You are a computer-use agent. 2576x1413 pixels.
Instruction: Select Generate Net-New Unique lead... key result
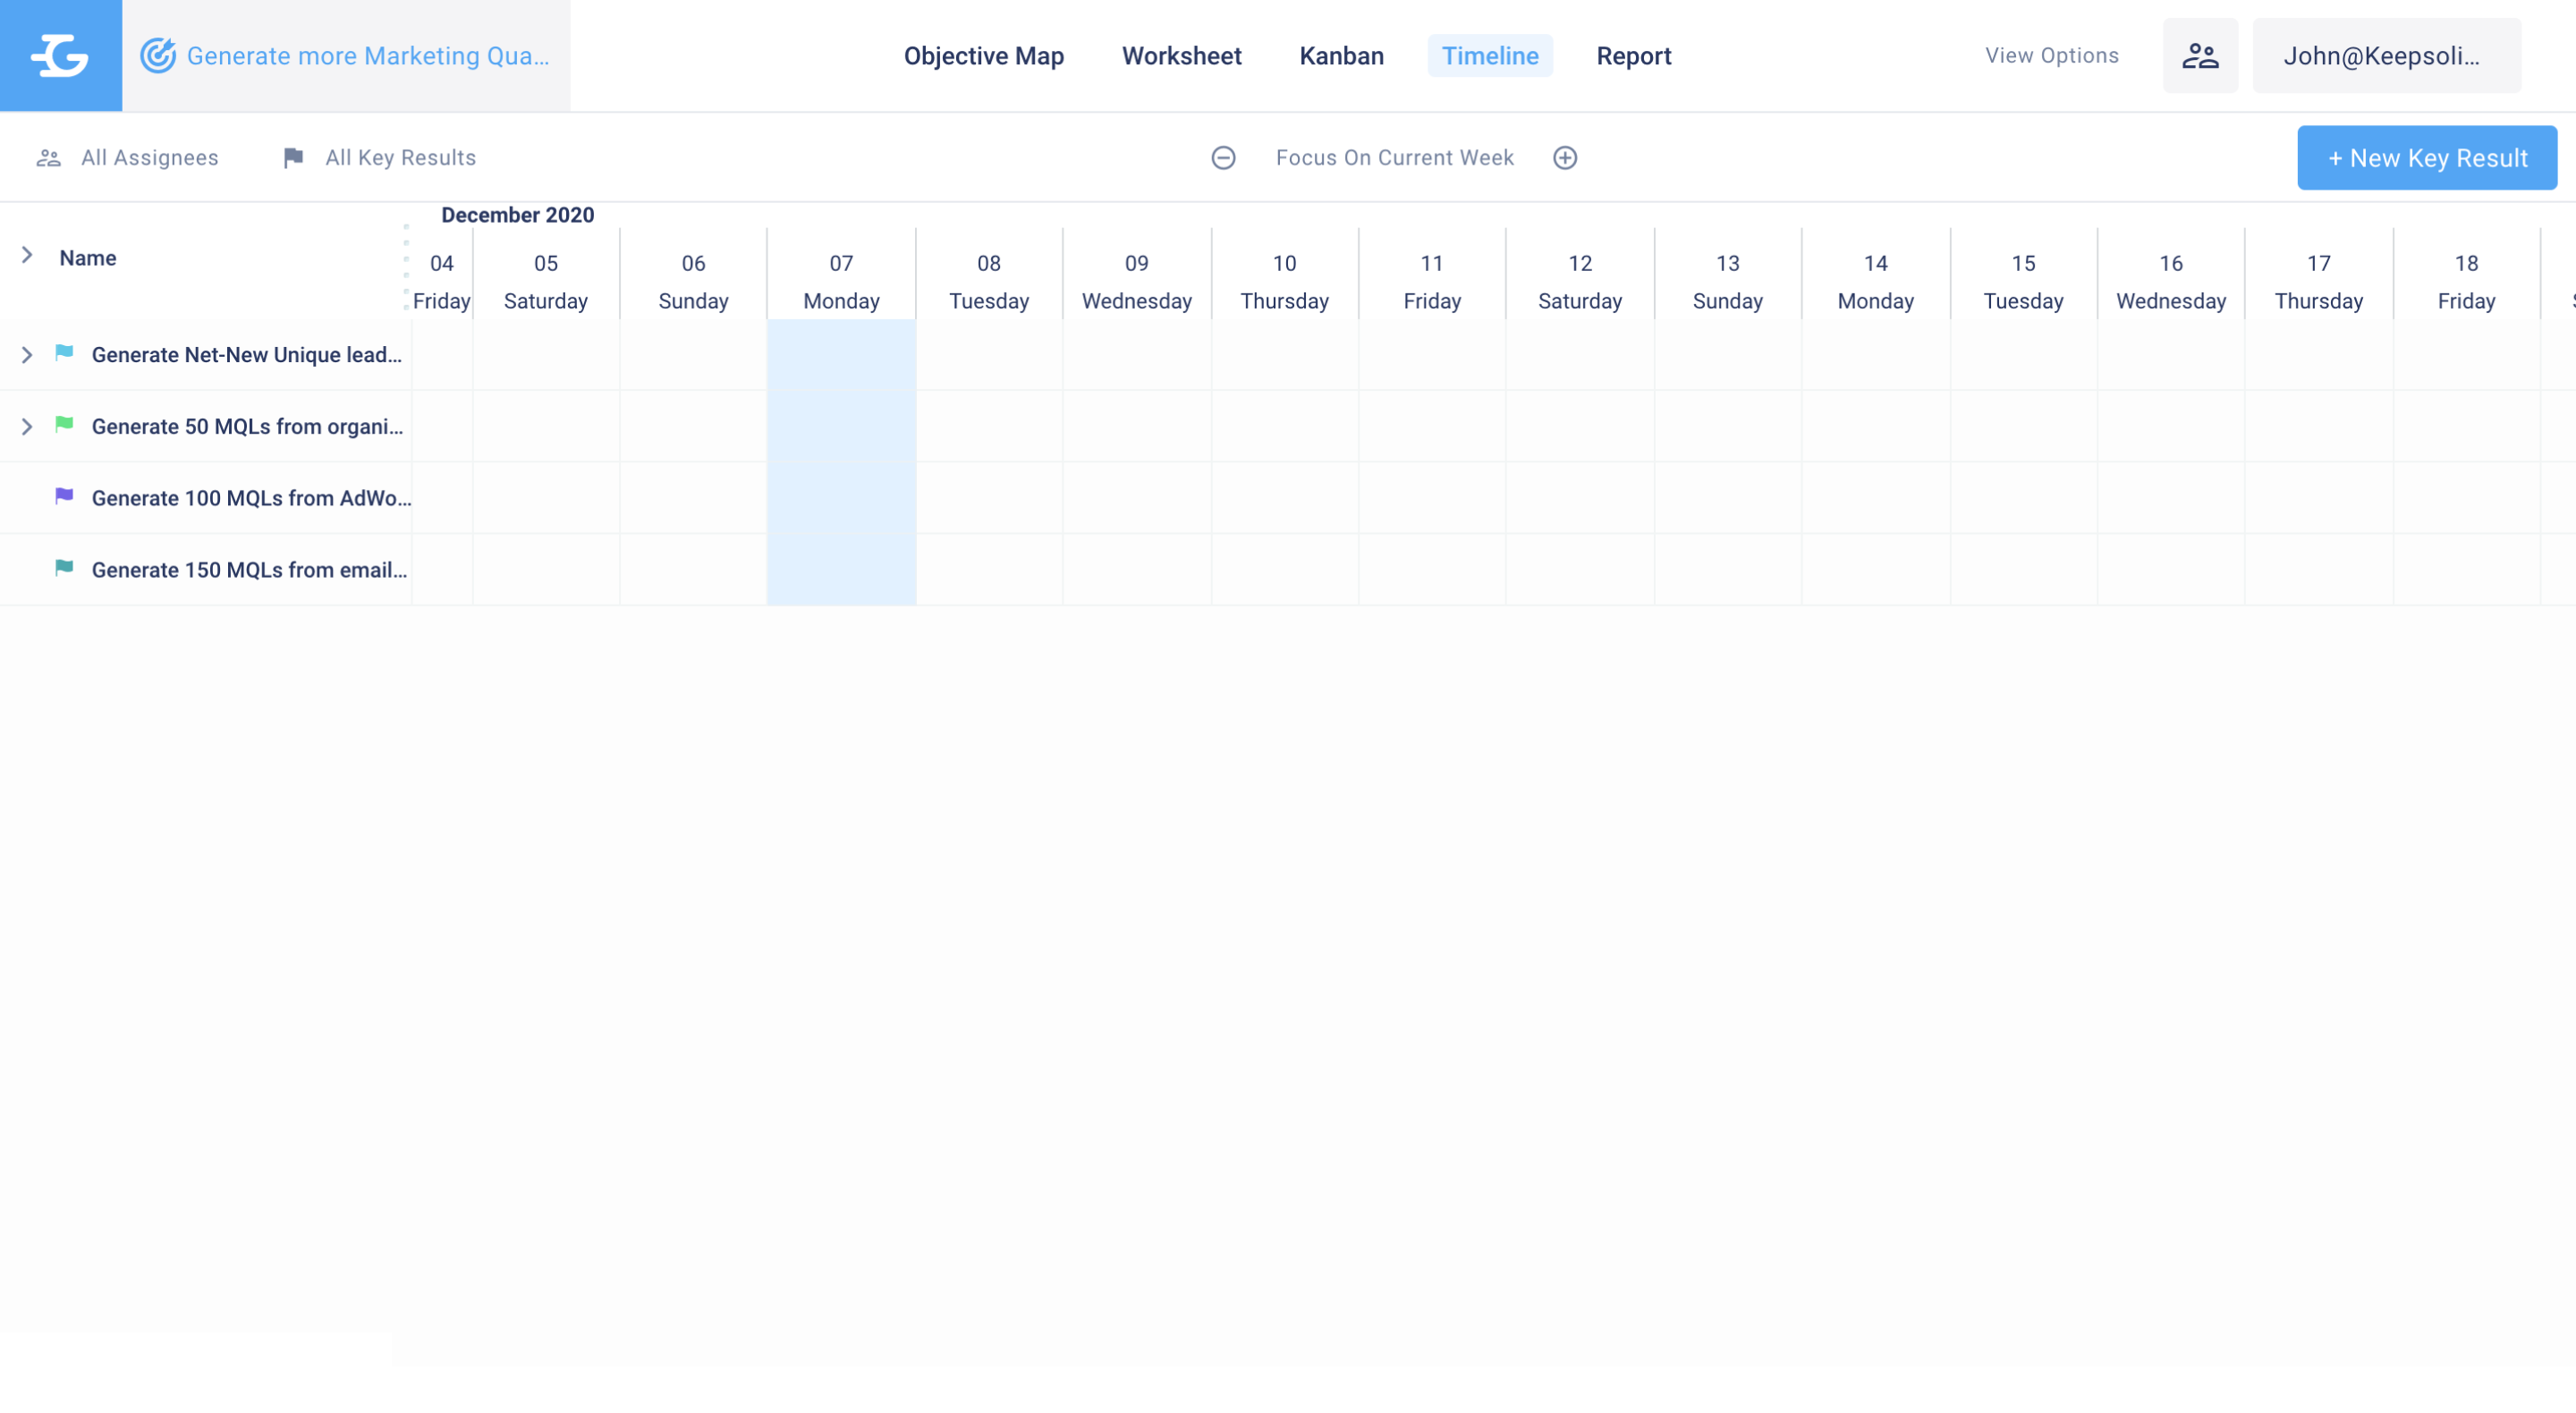pos(247,355)
